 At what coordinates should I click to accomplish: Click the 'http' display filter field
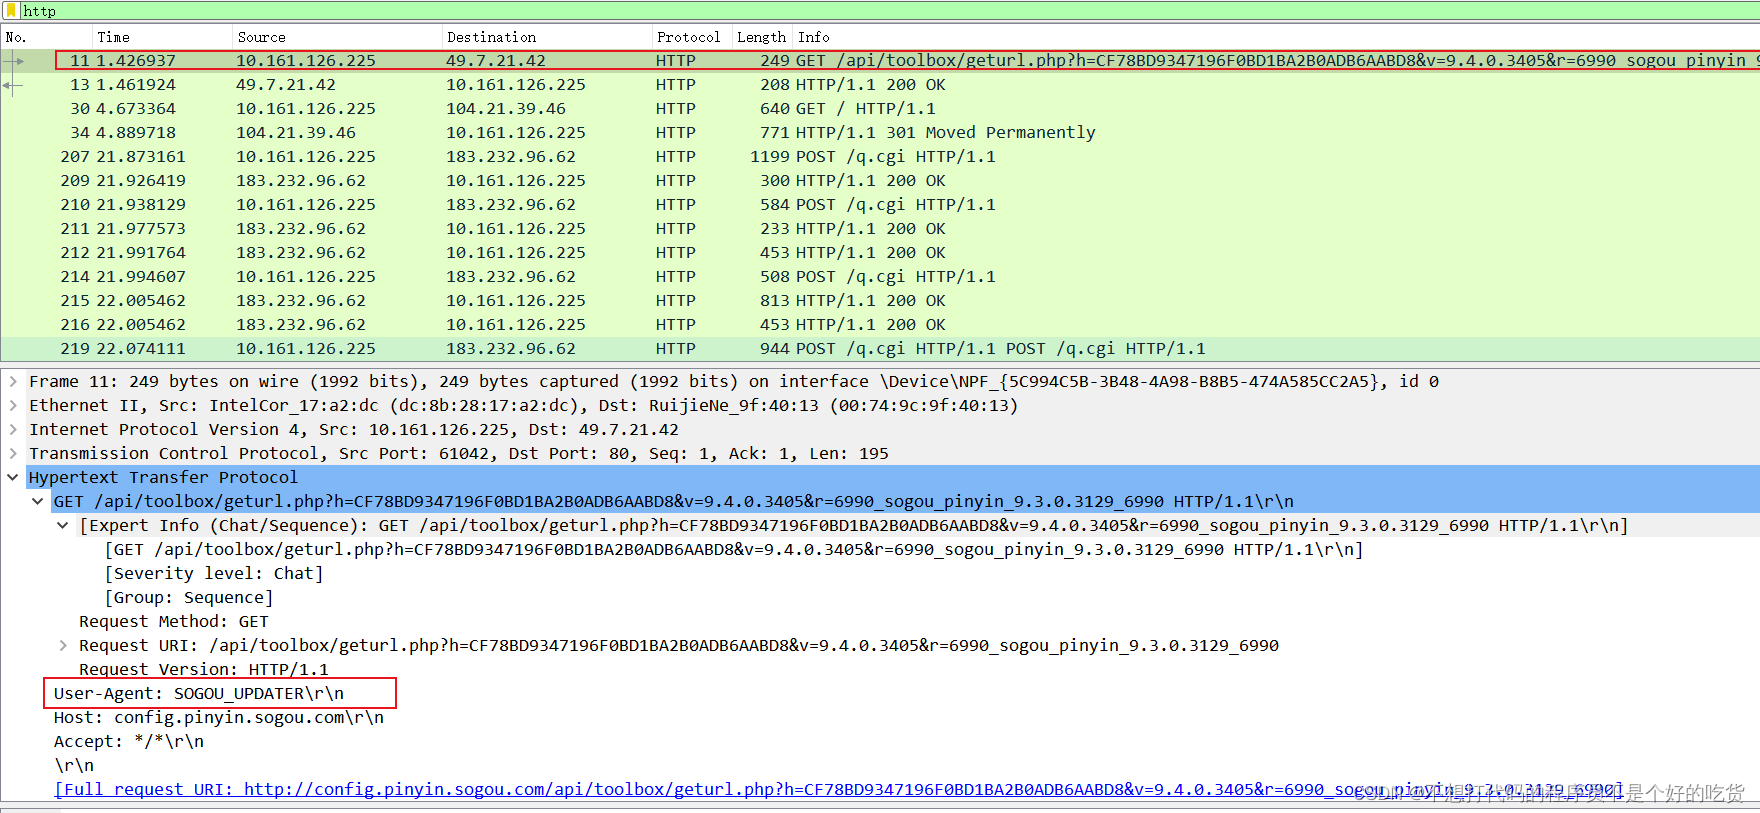[x=890, y=11]
